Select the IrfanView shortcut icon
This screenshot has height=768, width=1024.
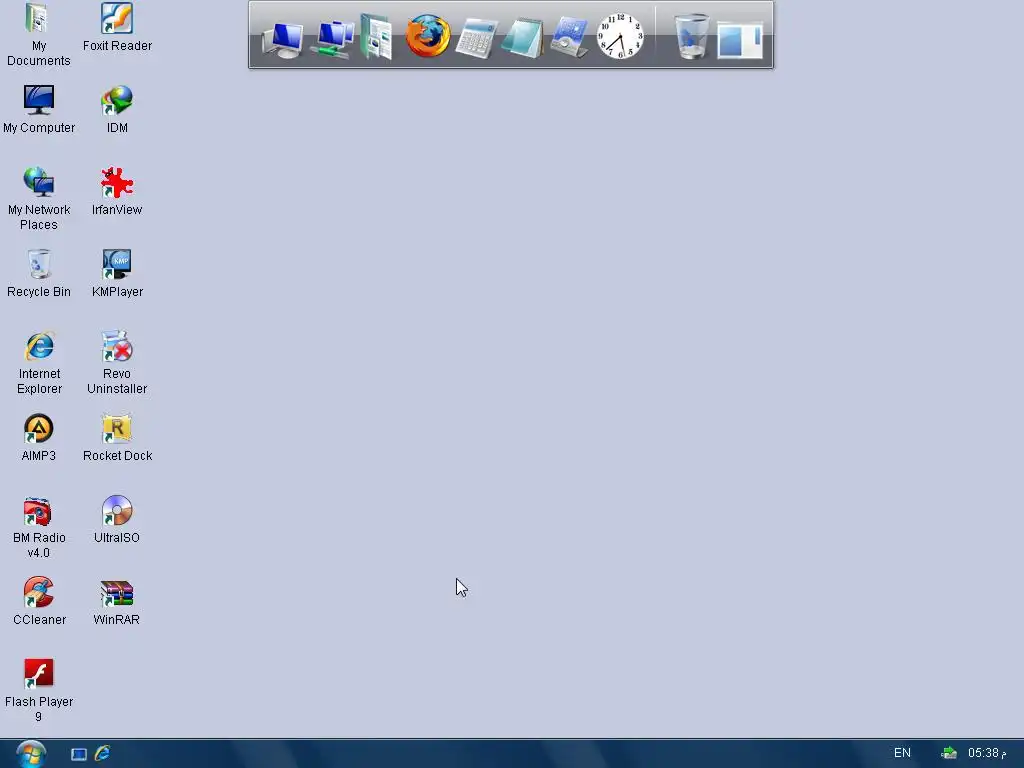[x=117, y=191]
